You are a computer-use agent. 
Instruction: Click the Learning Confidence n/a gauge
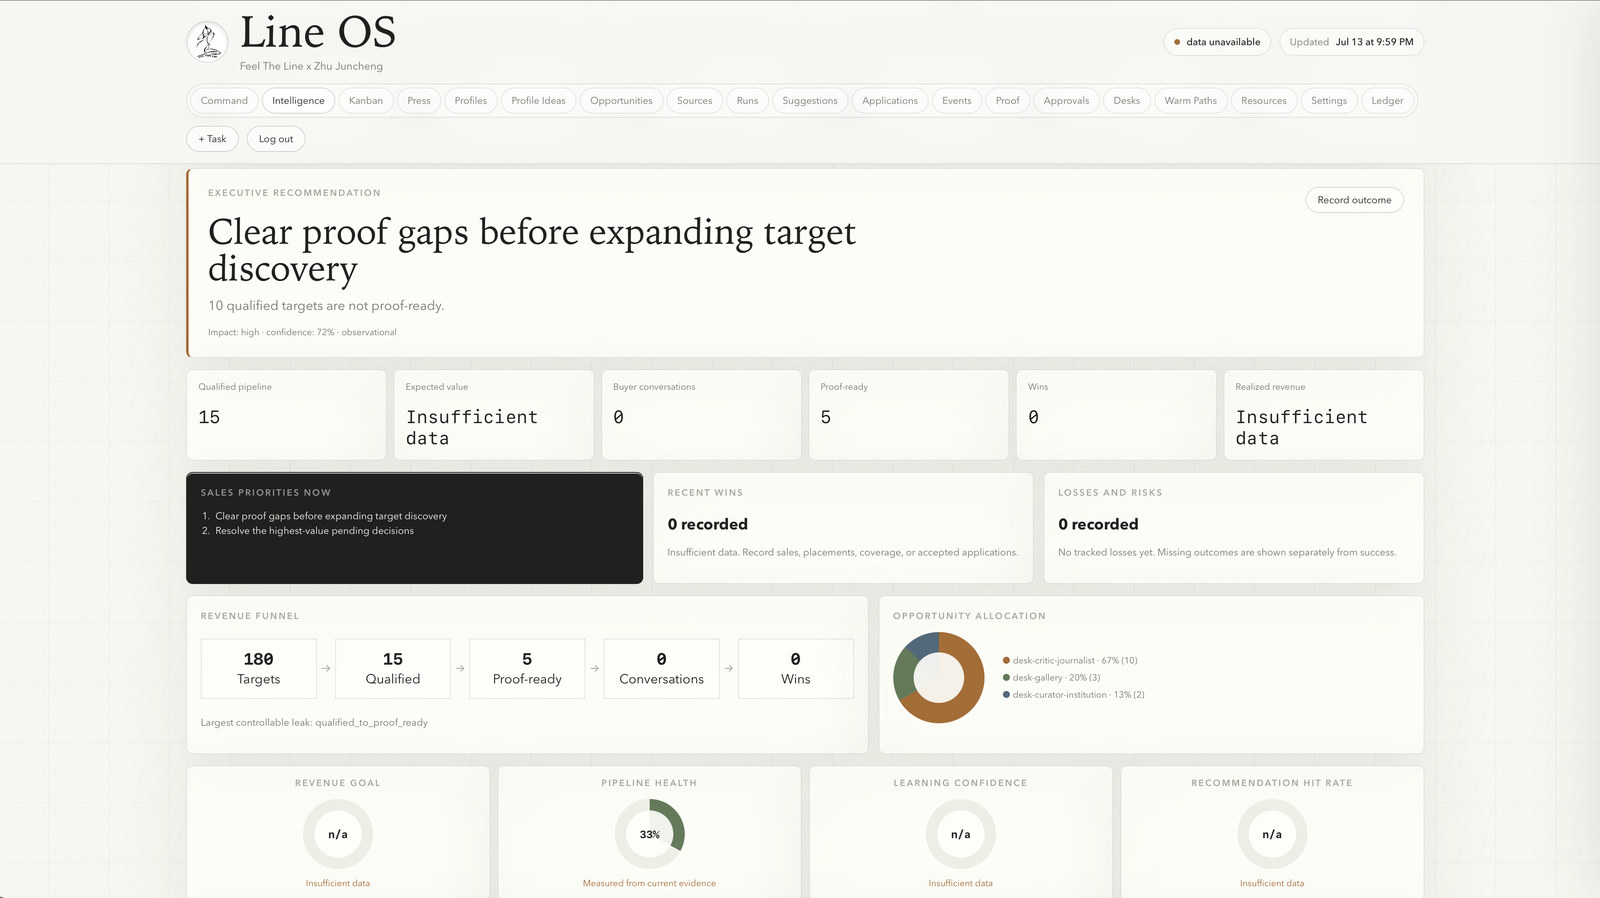[961, 834]
